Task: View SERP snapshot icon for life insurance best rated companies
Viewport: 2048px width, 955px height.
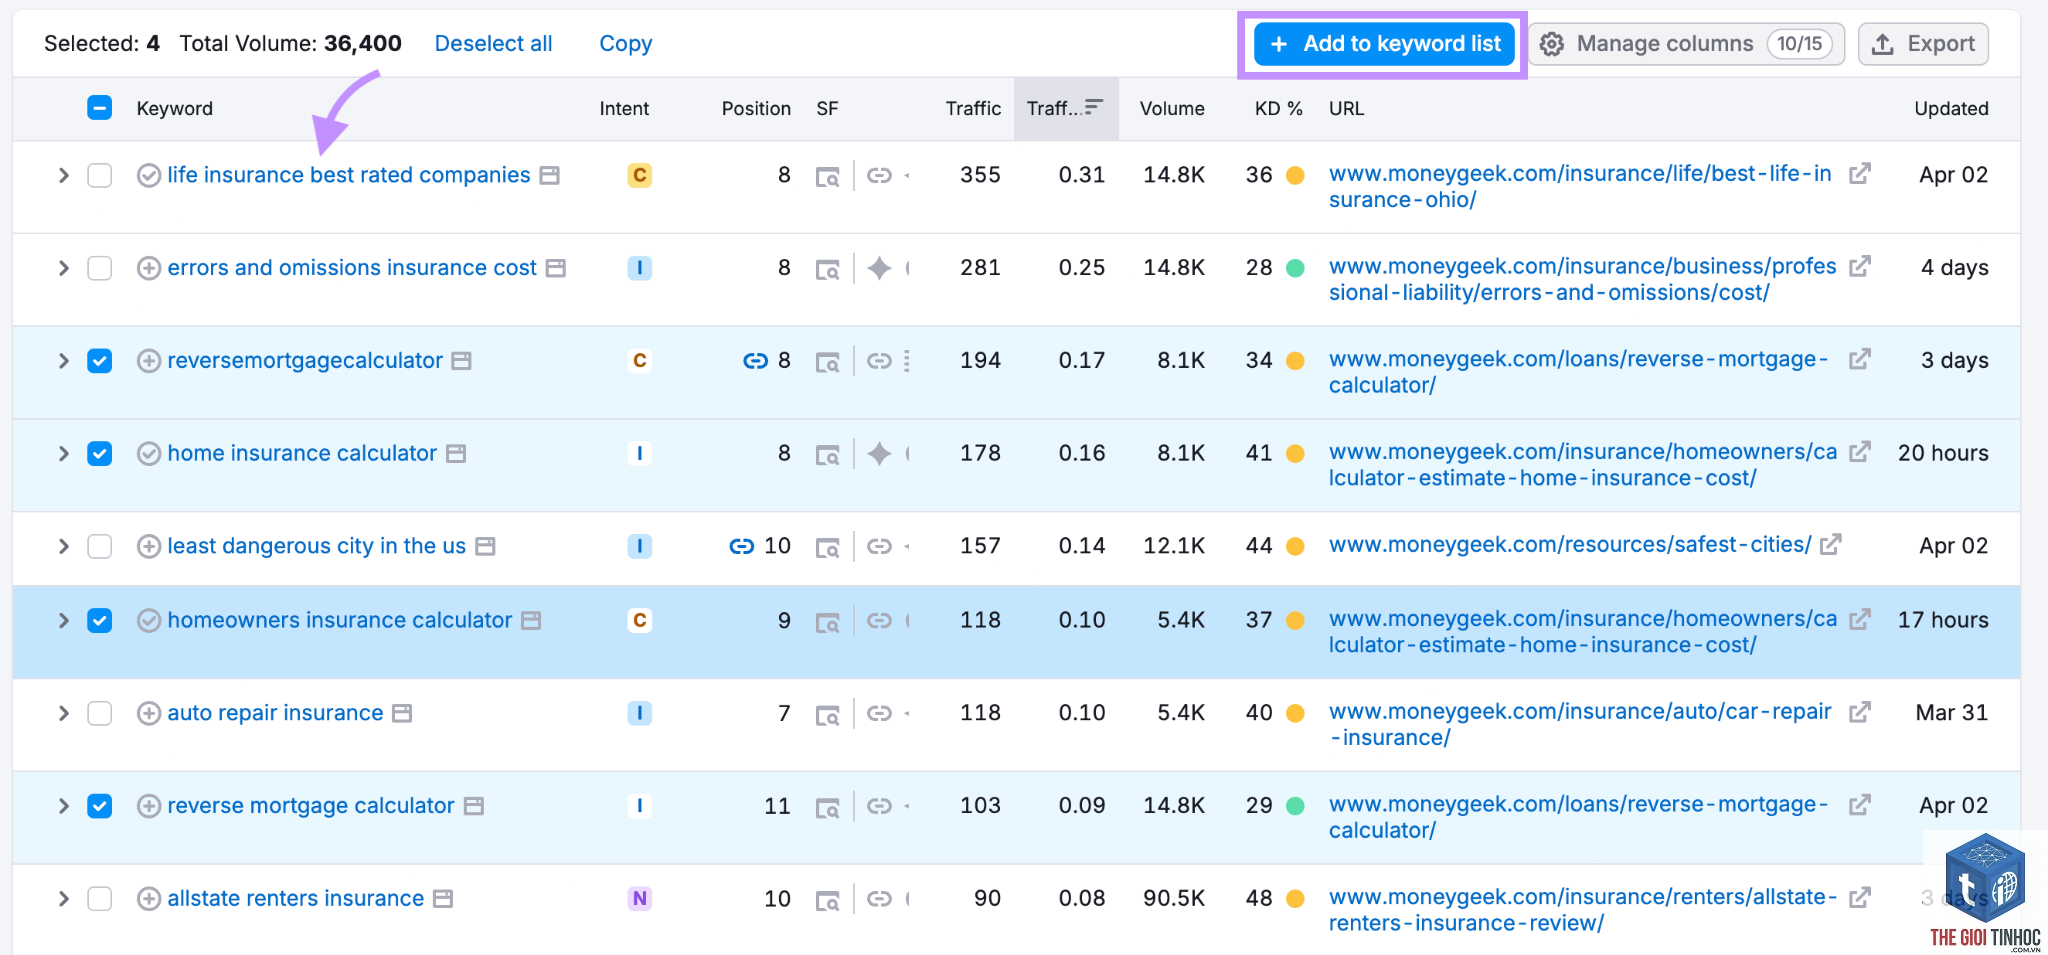Action: coord(827,177)
